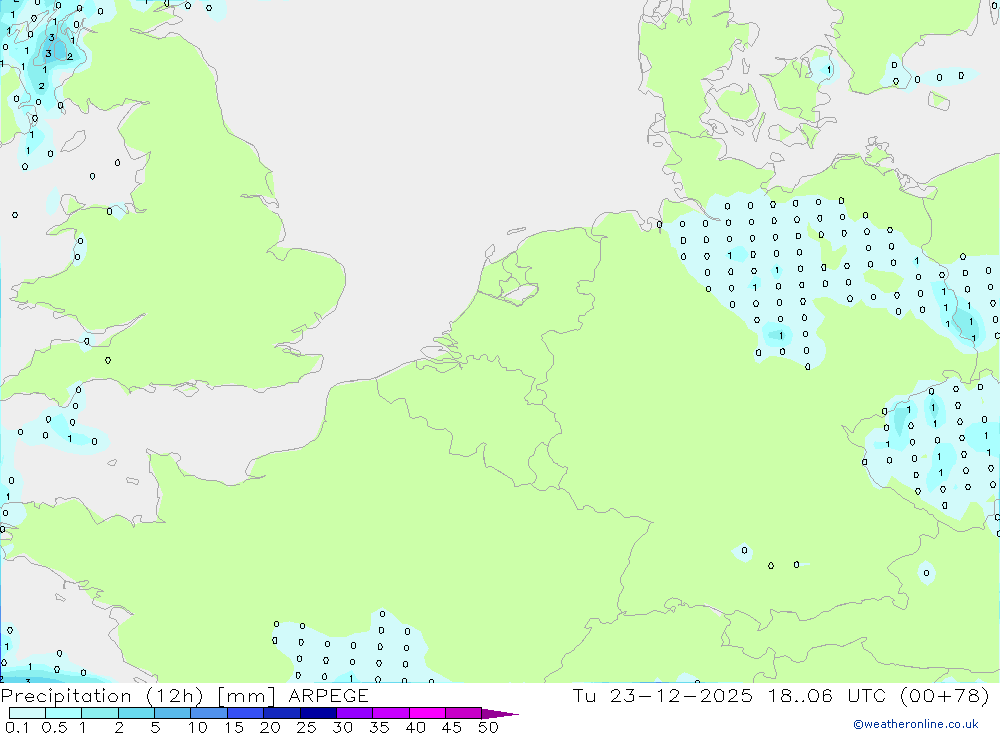Screen dimensions: 1000x733
Task: Click the '(00+78)' forecast offset text
Action: 945,696
